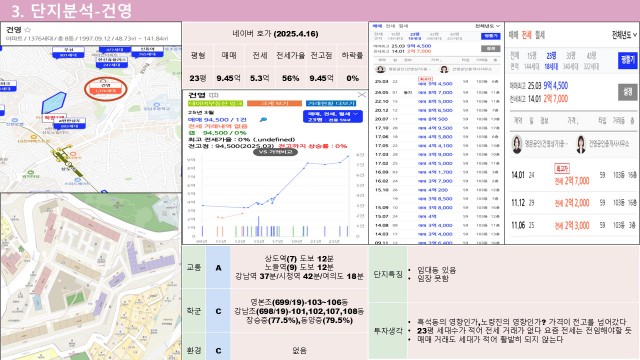Select first agent avatar in sales-list panel
The width and height of the screenshot is (640, 360).
(x=381, y=69)
